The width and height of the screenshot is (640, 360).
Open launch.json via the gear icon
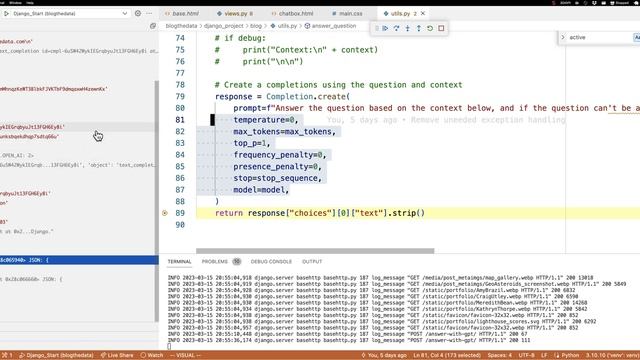click(x=138, y=13)
